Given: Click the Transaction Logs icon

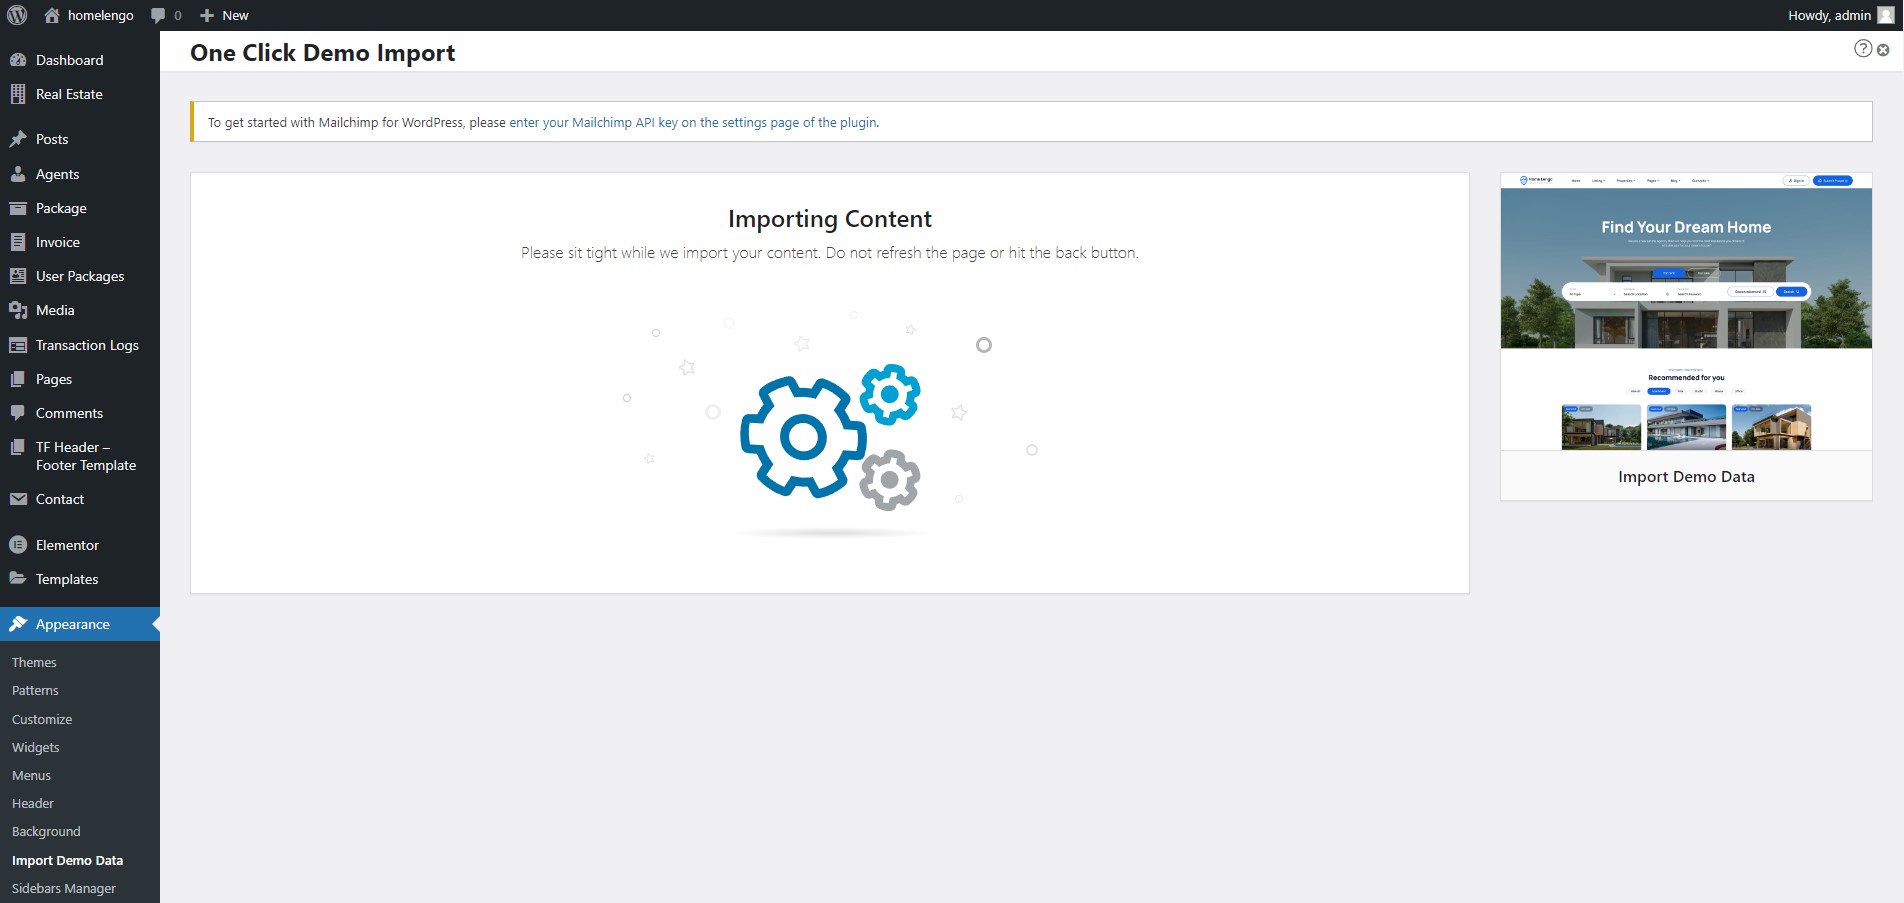Looking at the screenshot, I should click(x=18, y=345).
